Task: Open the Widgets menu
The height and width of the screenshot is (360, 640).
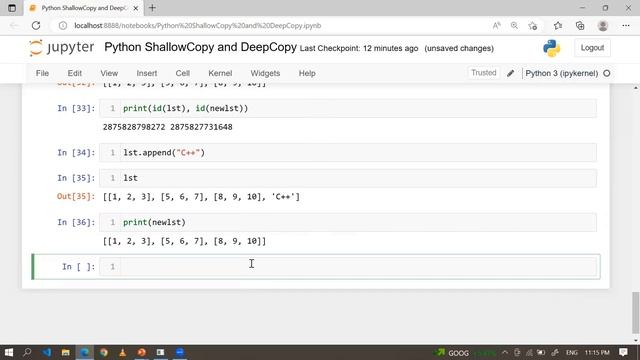Action: point(265,73)
